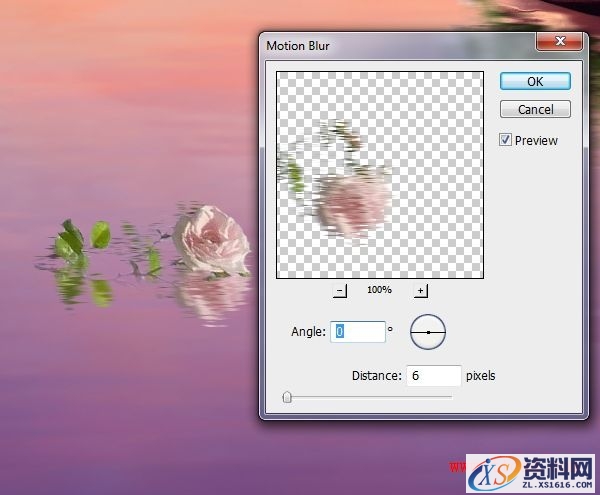Click the OK button in Motion Blur
This screenshot has height=495, width=600.
point(535,81)
